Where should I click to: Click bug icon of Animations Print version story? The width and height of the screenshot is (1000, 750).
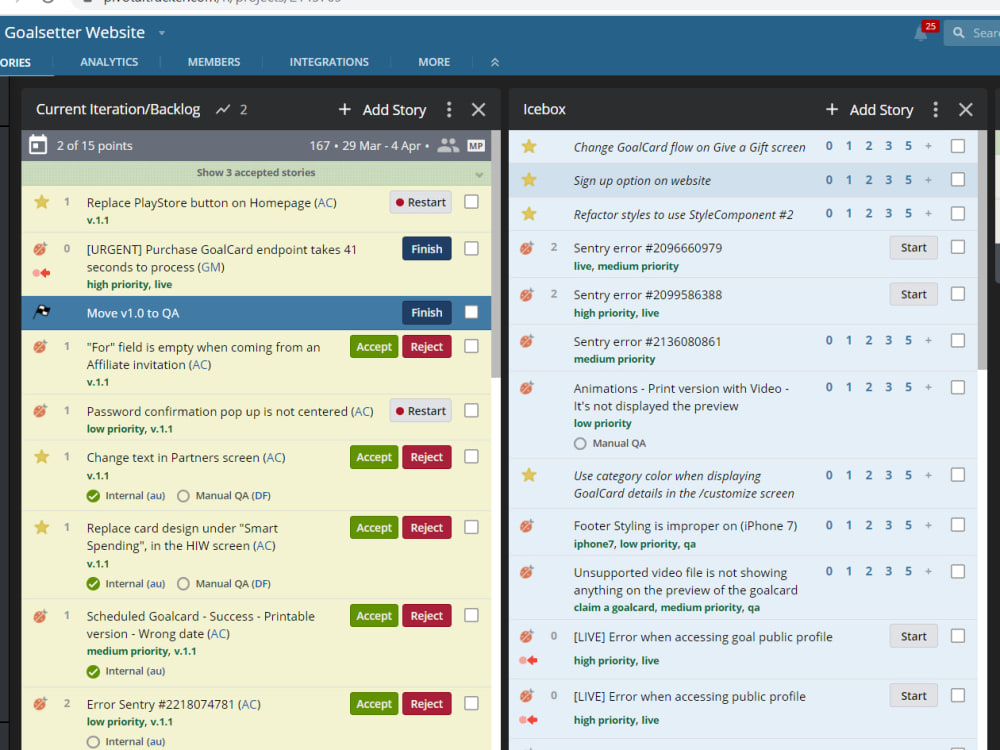527,388
